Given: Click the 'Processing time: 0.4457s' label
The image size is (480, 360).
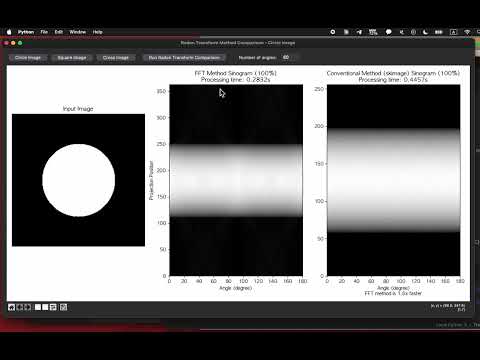Looking at the screenshot, I should 393,80.
